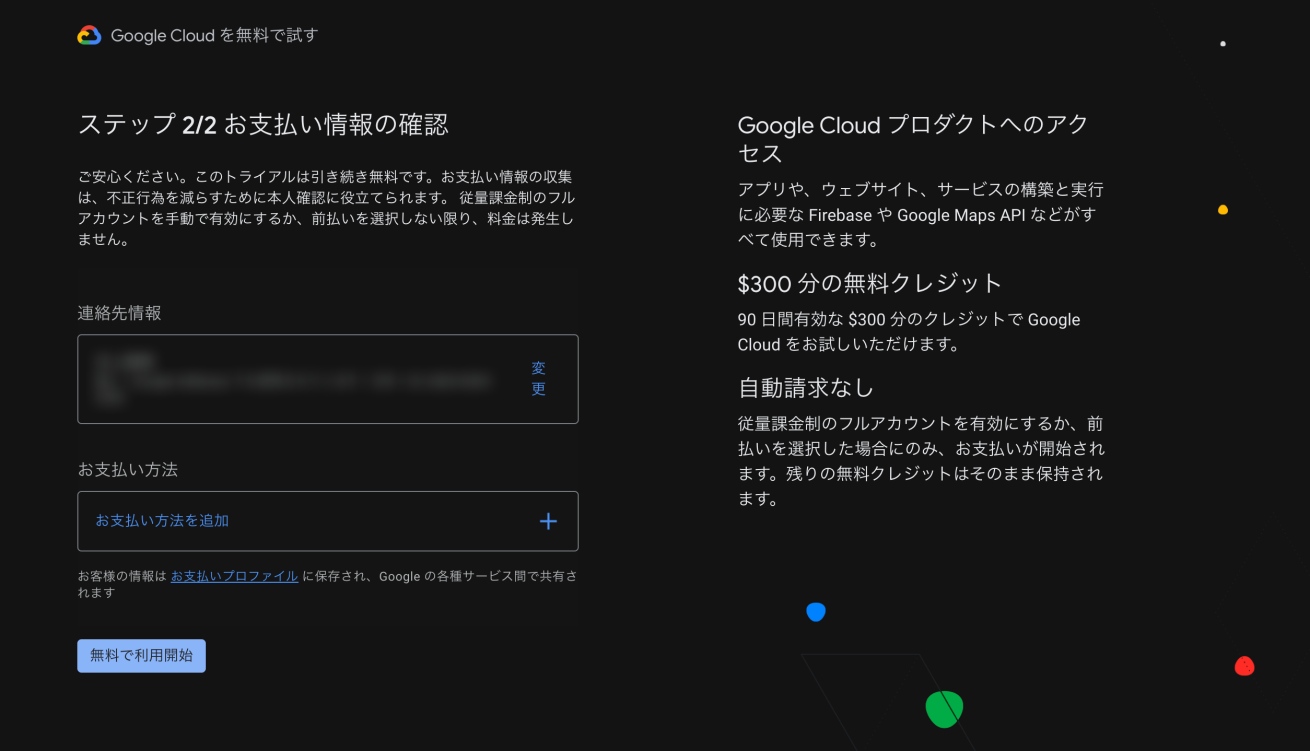Click the small yellow dot
The height and width of the screenshot is (751, 1310).
click(x=1222, y=210)
